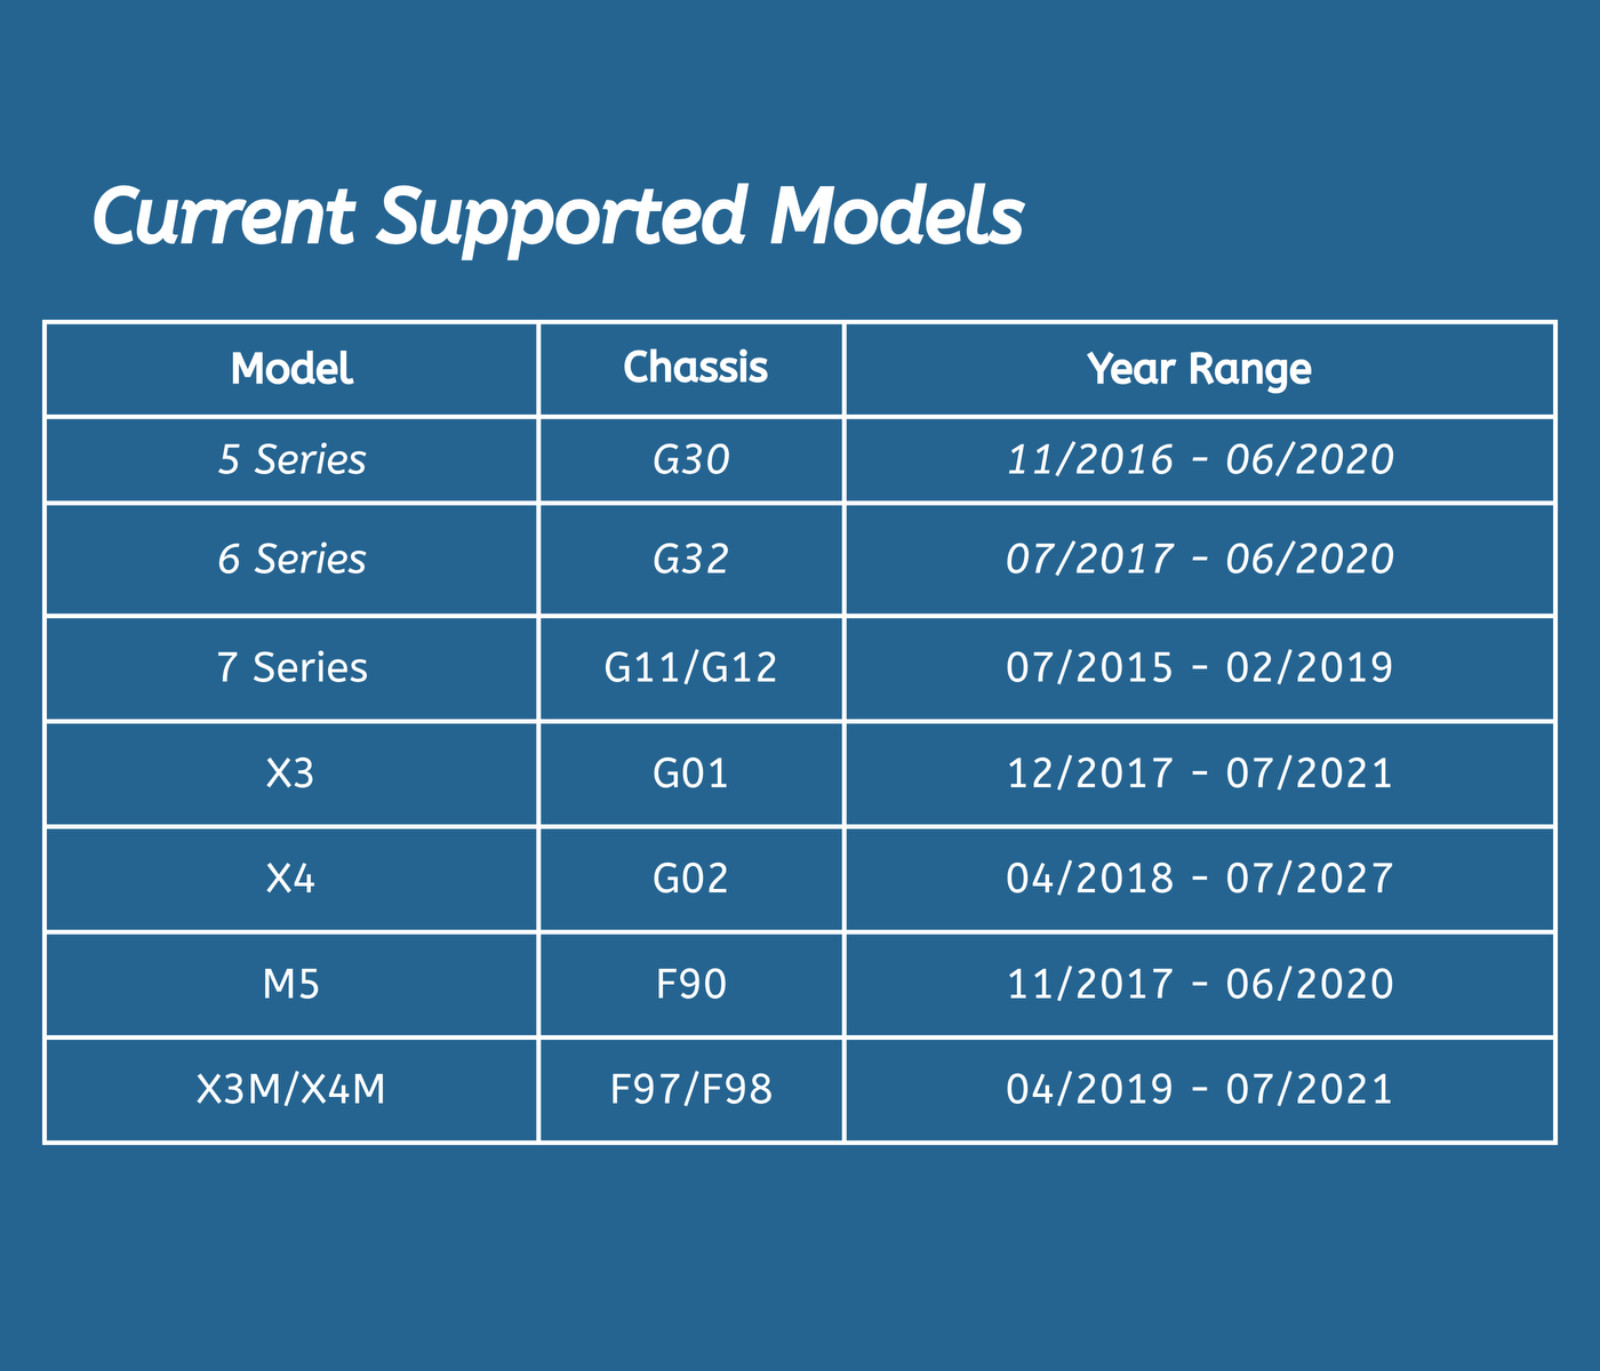Click the M5 model cell
The width and height of the screenshot is (1600, 1371).
(291, 985)
